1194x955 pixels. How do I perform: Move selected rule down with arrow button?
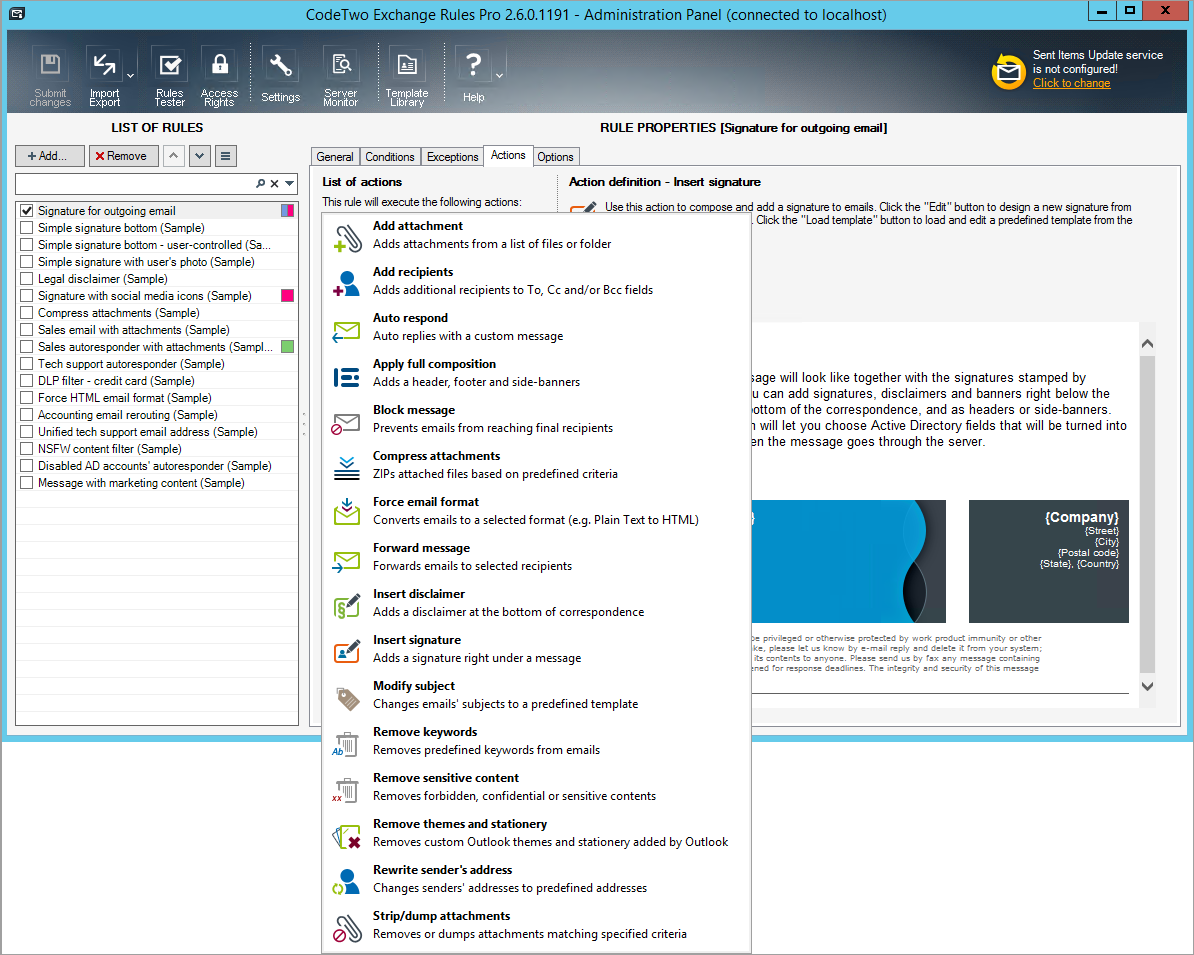click(200, 156)
